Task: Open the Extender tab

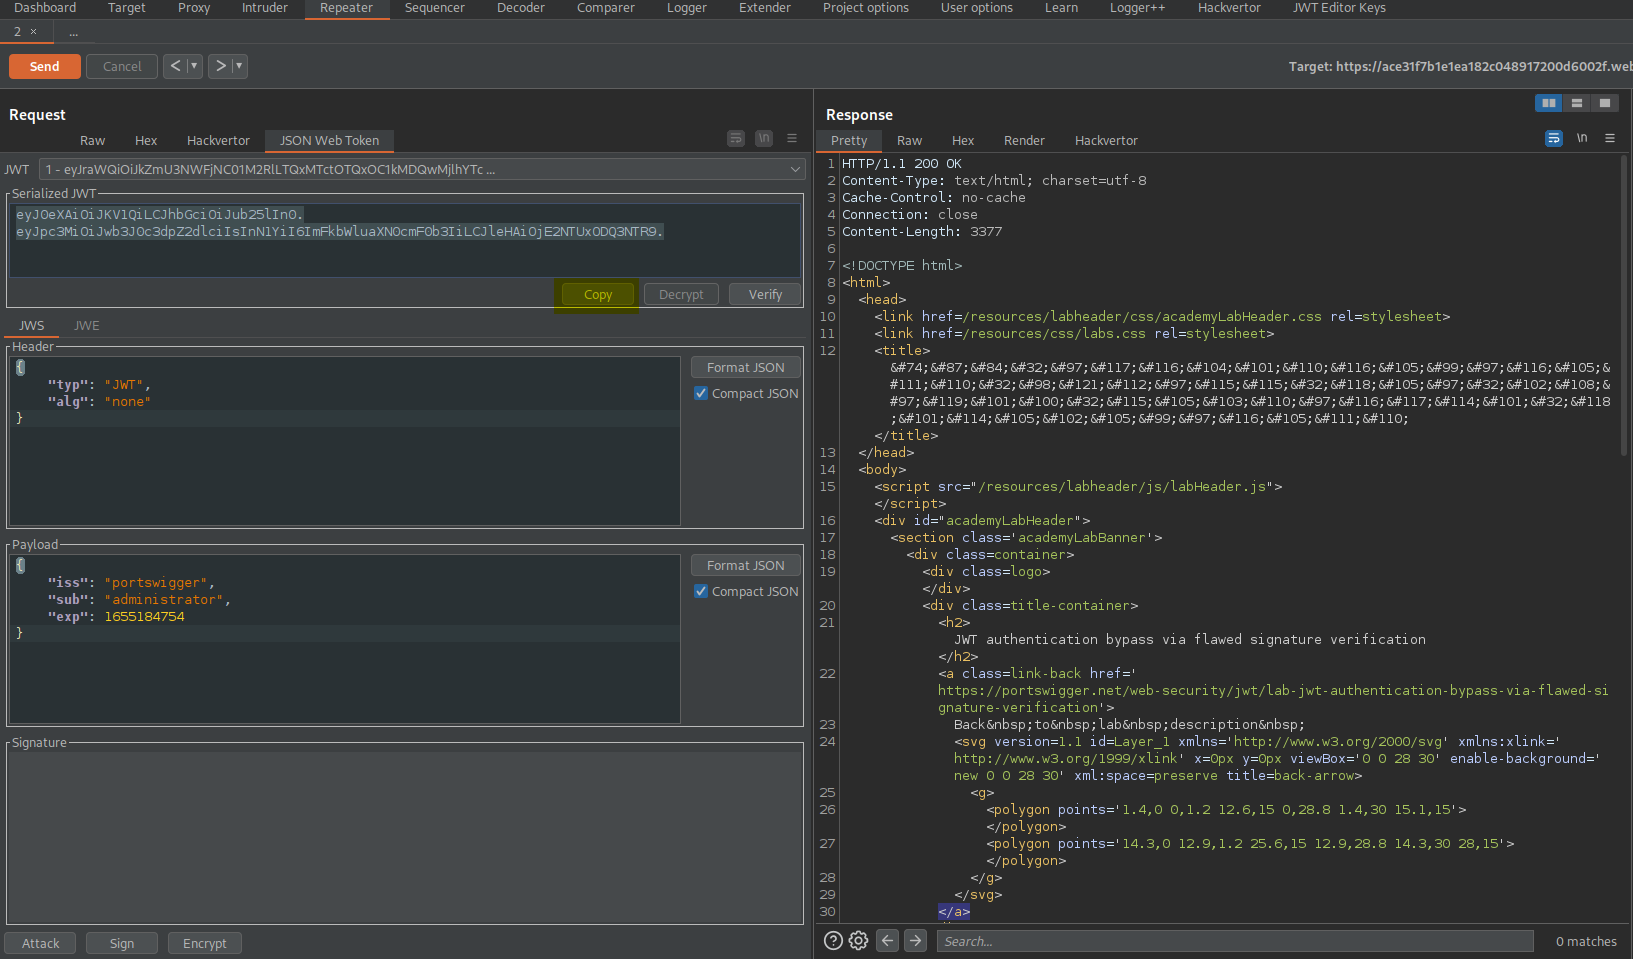Action: tap(765, 8)
